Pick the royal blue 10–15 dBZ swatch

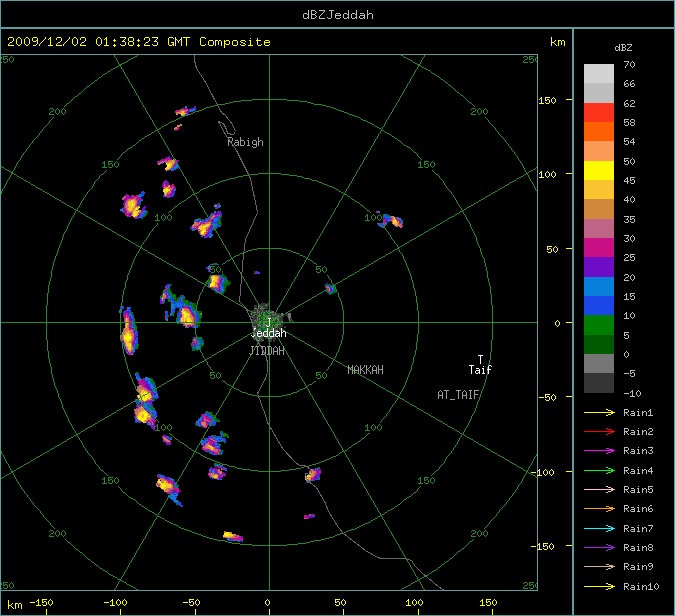click(x=599, y=306)
